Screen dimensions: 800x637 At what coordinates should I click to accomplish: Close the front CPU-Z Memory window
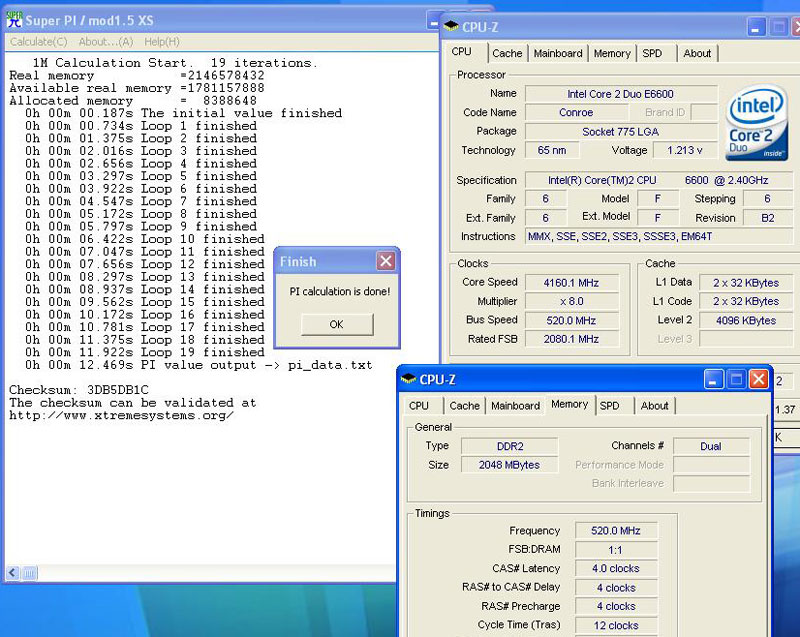[x=759, y=379]
